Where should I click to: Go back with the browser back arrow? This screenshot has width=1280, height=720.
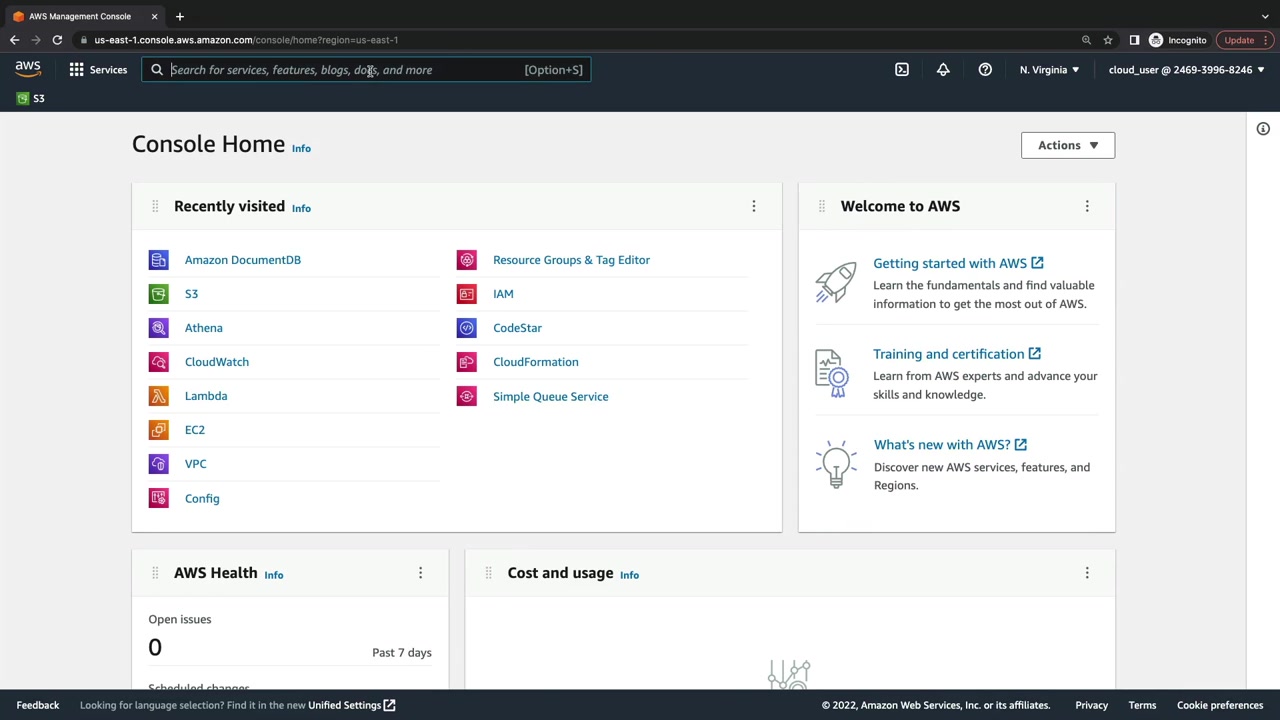(x=14, y=40)
